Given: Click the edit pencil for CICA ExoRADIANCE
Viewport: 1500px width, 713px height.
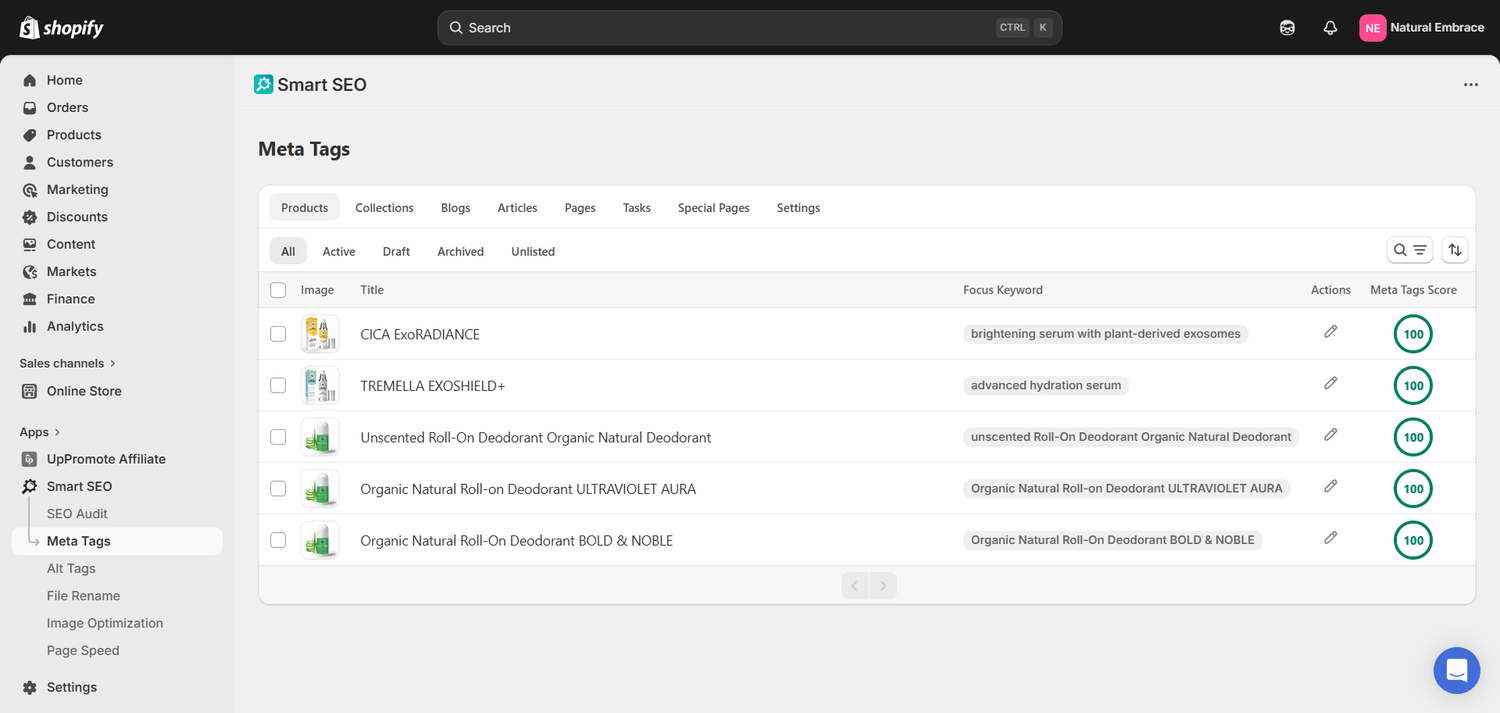Looking at the screenshot, I should 1330,332.
